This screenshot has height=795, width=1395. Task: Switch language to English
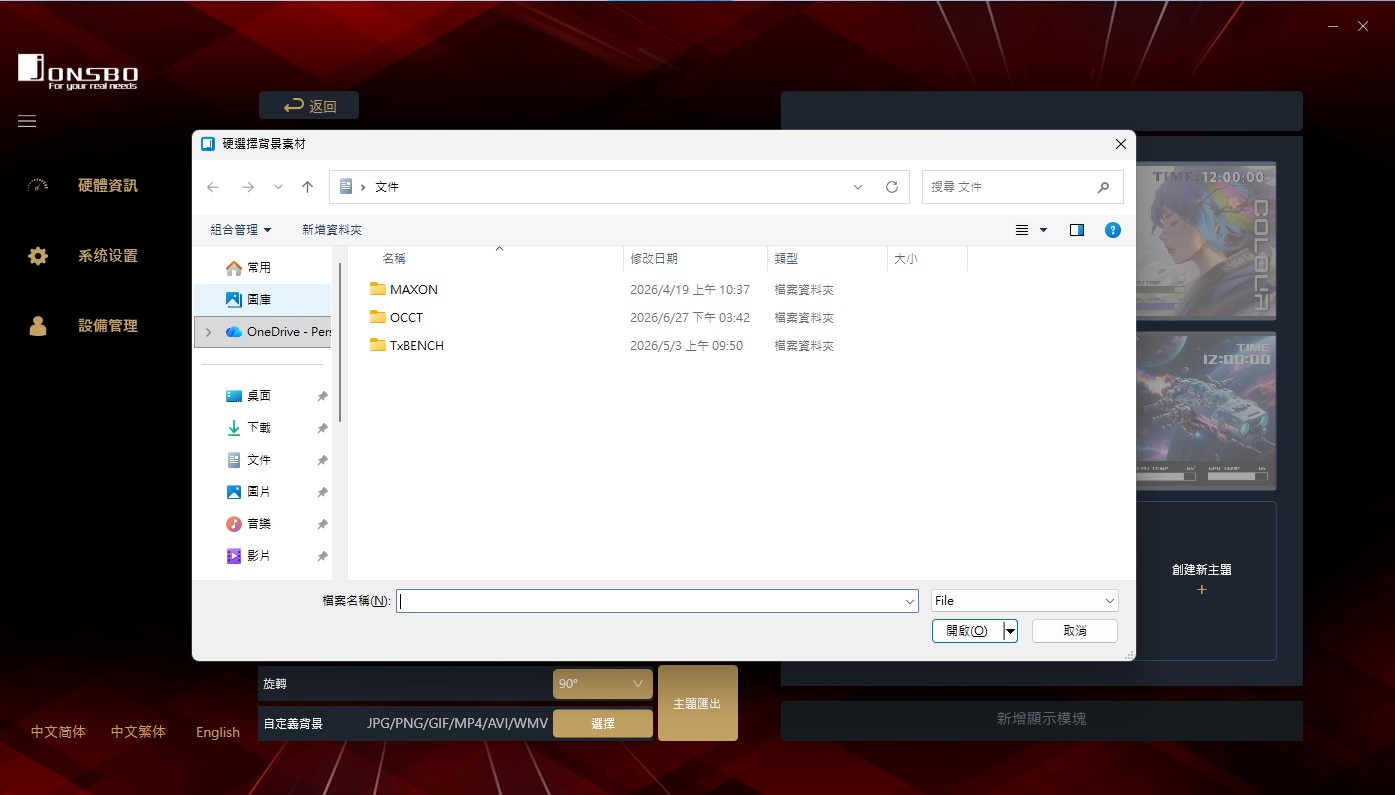tap(218, 732)
